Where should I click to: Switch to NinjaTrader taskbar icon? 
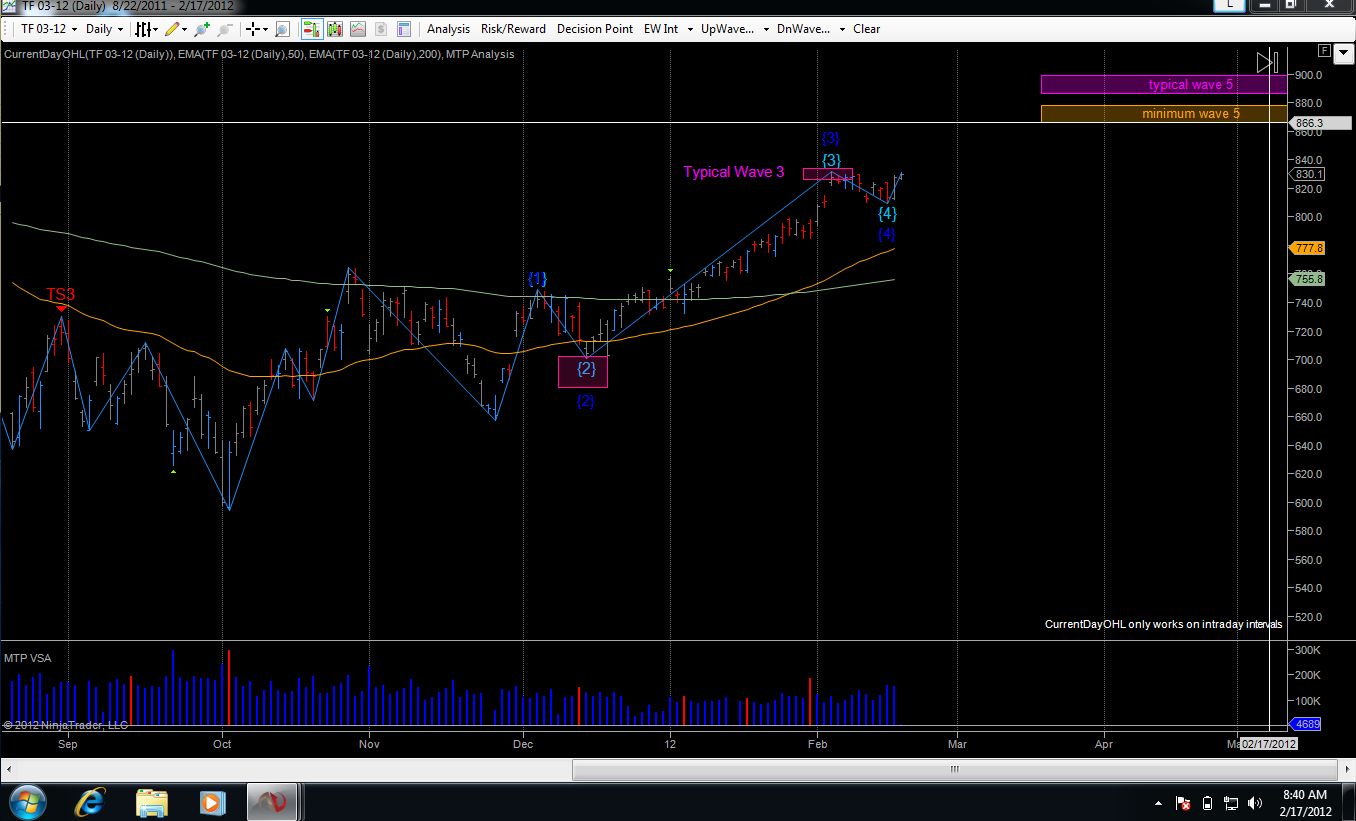[270, 802]
